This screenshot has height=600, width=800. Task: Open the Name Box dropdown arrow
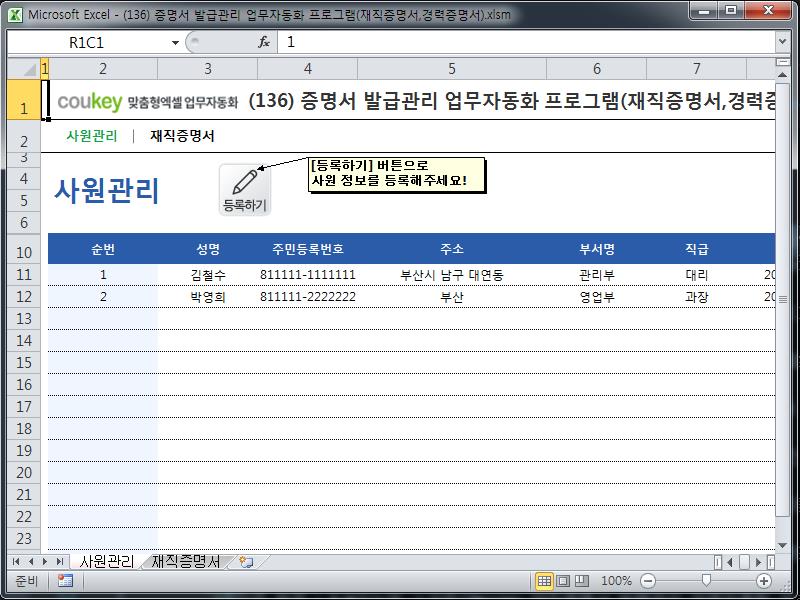[175, 43]
